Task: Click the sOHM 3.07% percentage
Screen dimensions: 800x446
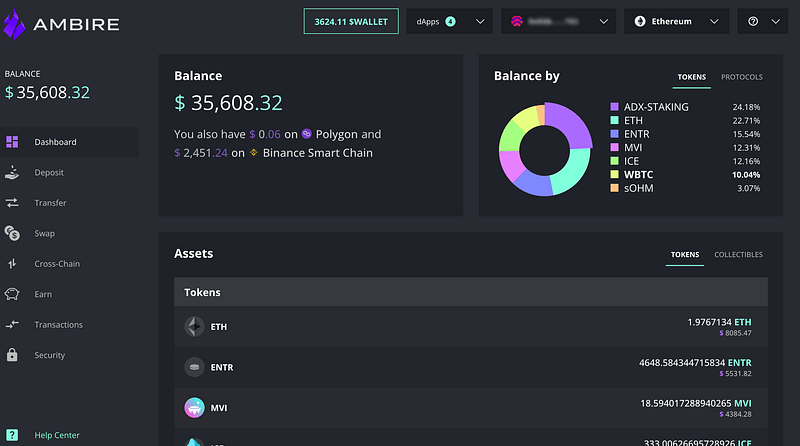Action: 748,188
